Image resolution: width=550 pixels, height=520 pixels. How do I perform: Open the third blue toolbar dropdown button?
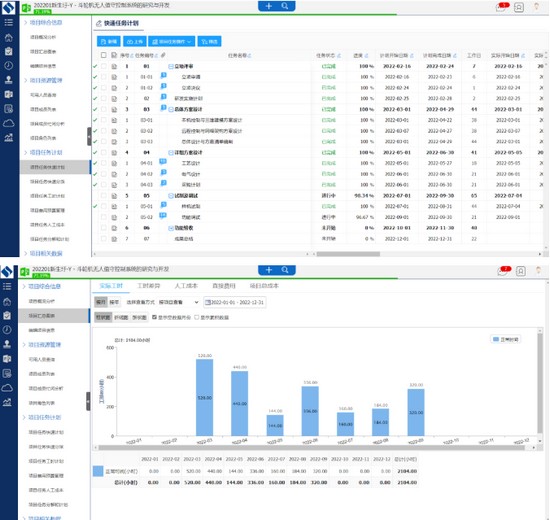click(x=172, y=41)
